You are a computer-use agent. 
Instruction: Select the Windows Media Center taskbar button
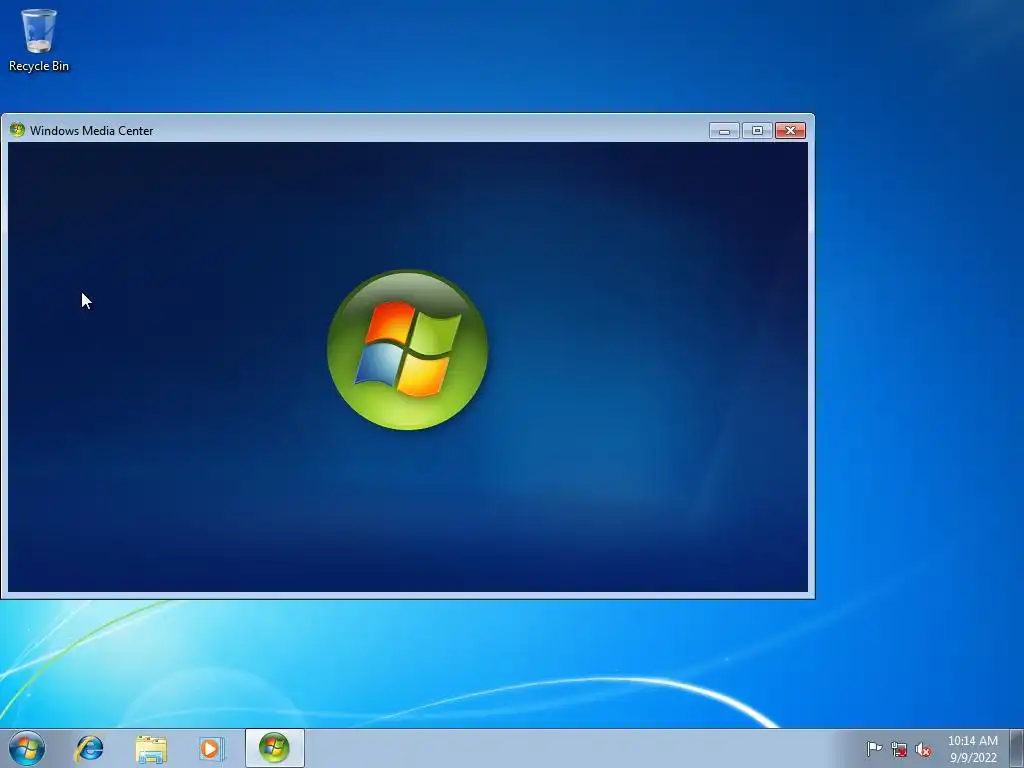[x=274, y=748]
